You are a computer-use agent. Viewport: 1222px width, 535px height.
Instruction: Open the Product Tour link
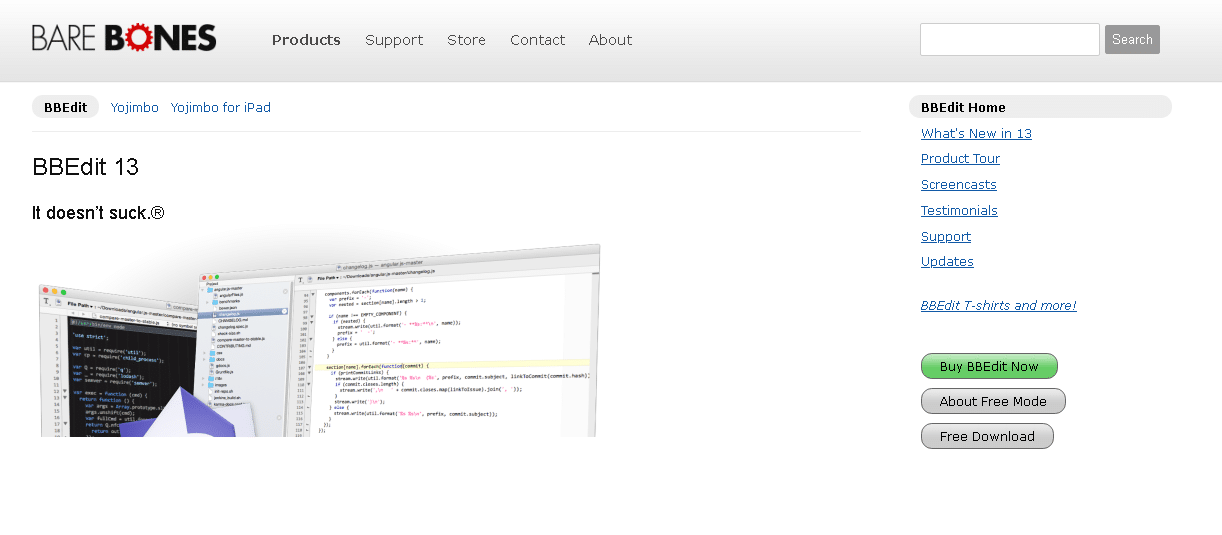coord(960,159)
